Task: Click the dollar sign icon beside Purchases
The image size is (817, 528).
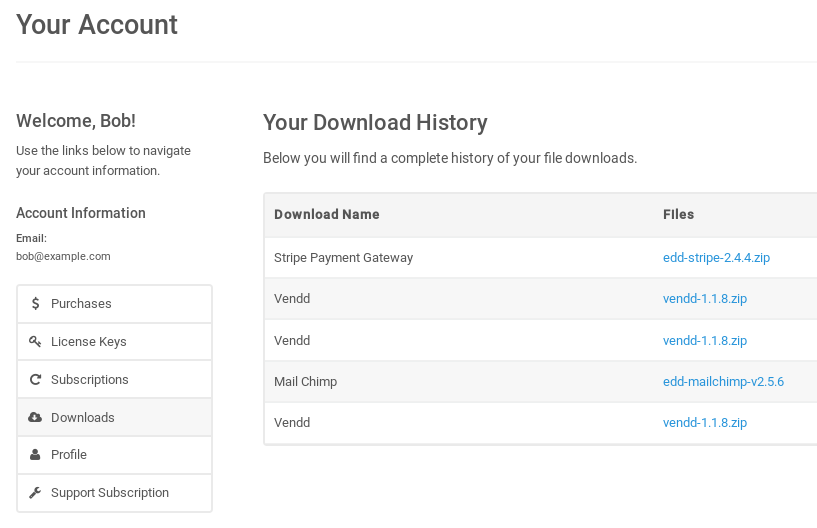Action: 36,304
